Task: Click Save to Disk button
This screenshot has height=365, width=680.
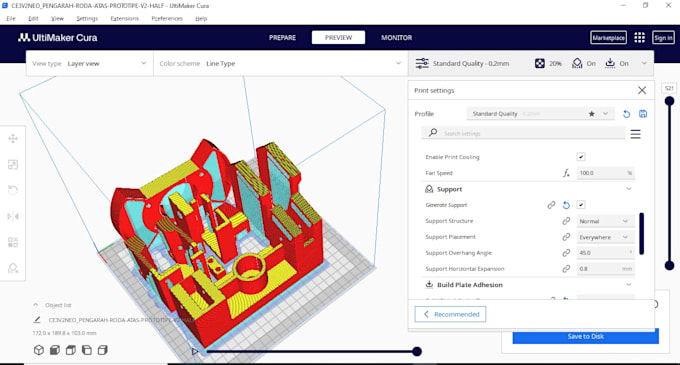Action: pos(585,336)
